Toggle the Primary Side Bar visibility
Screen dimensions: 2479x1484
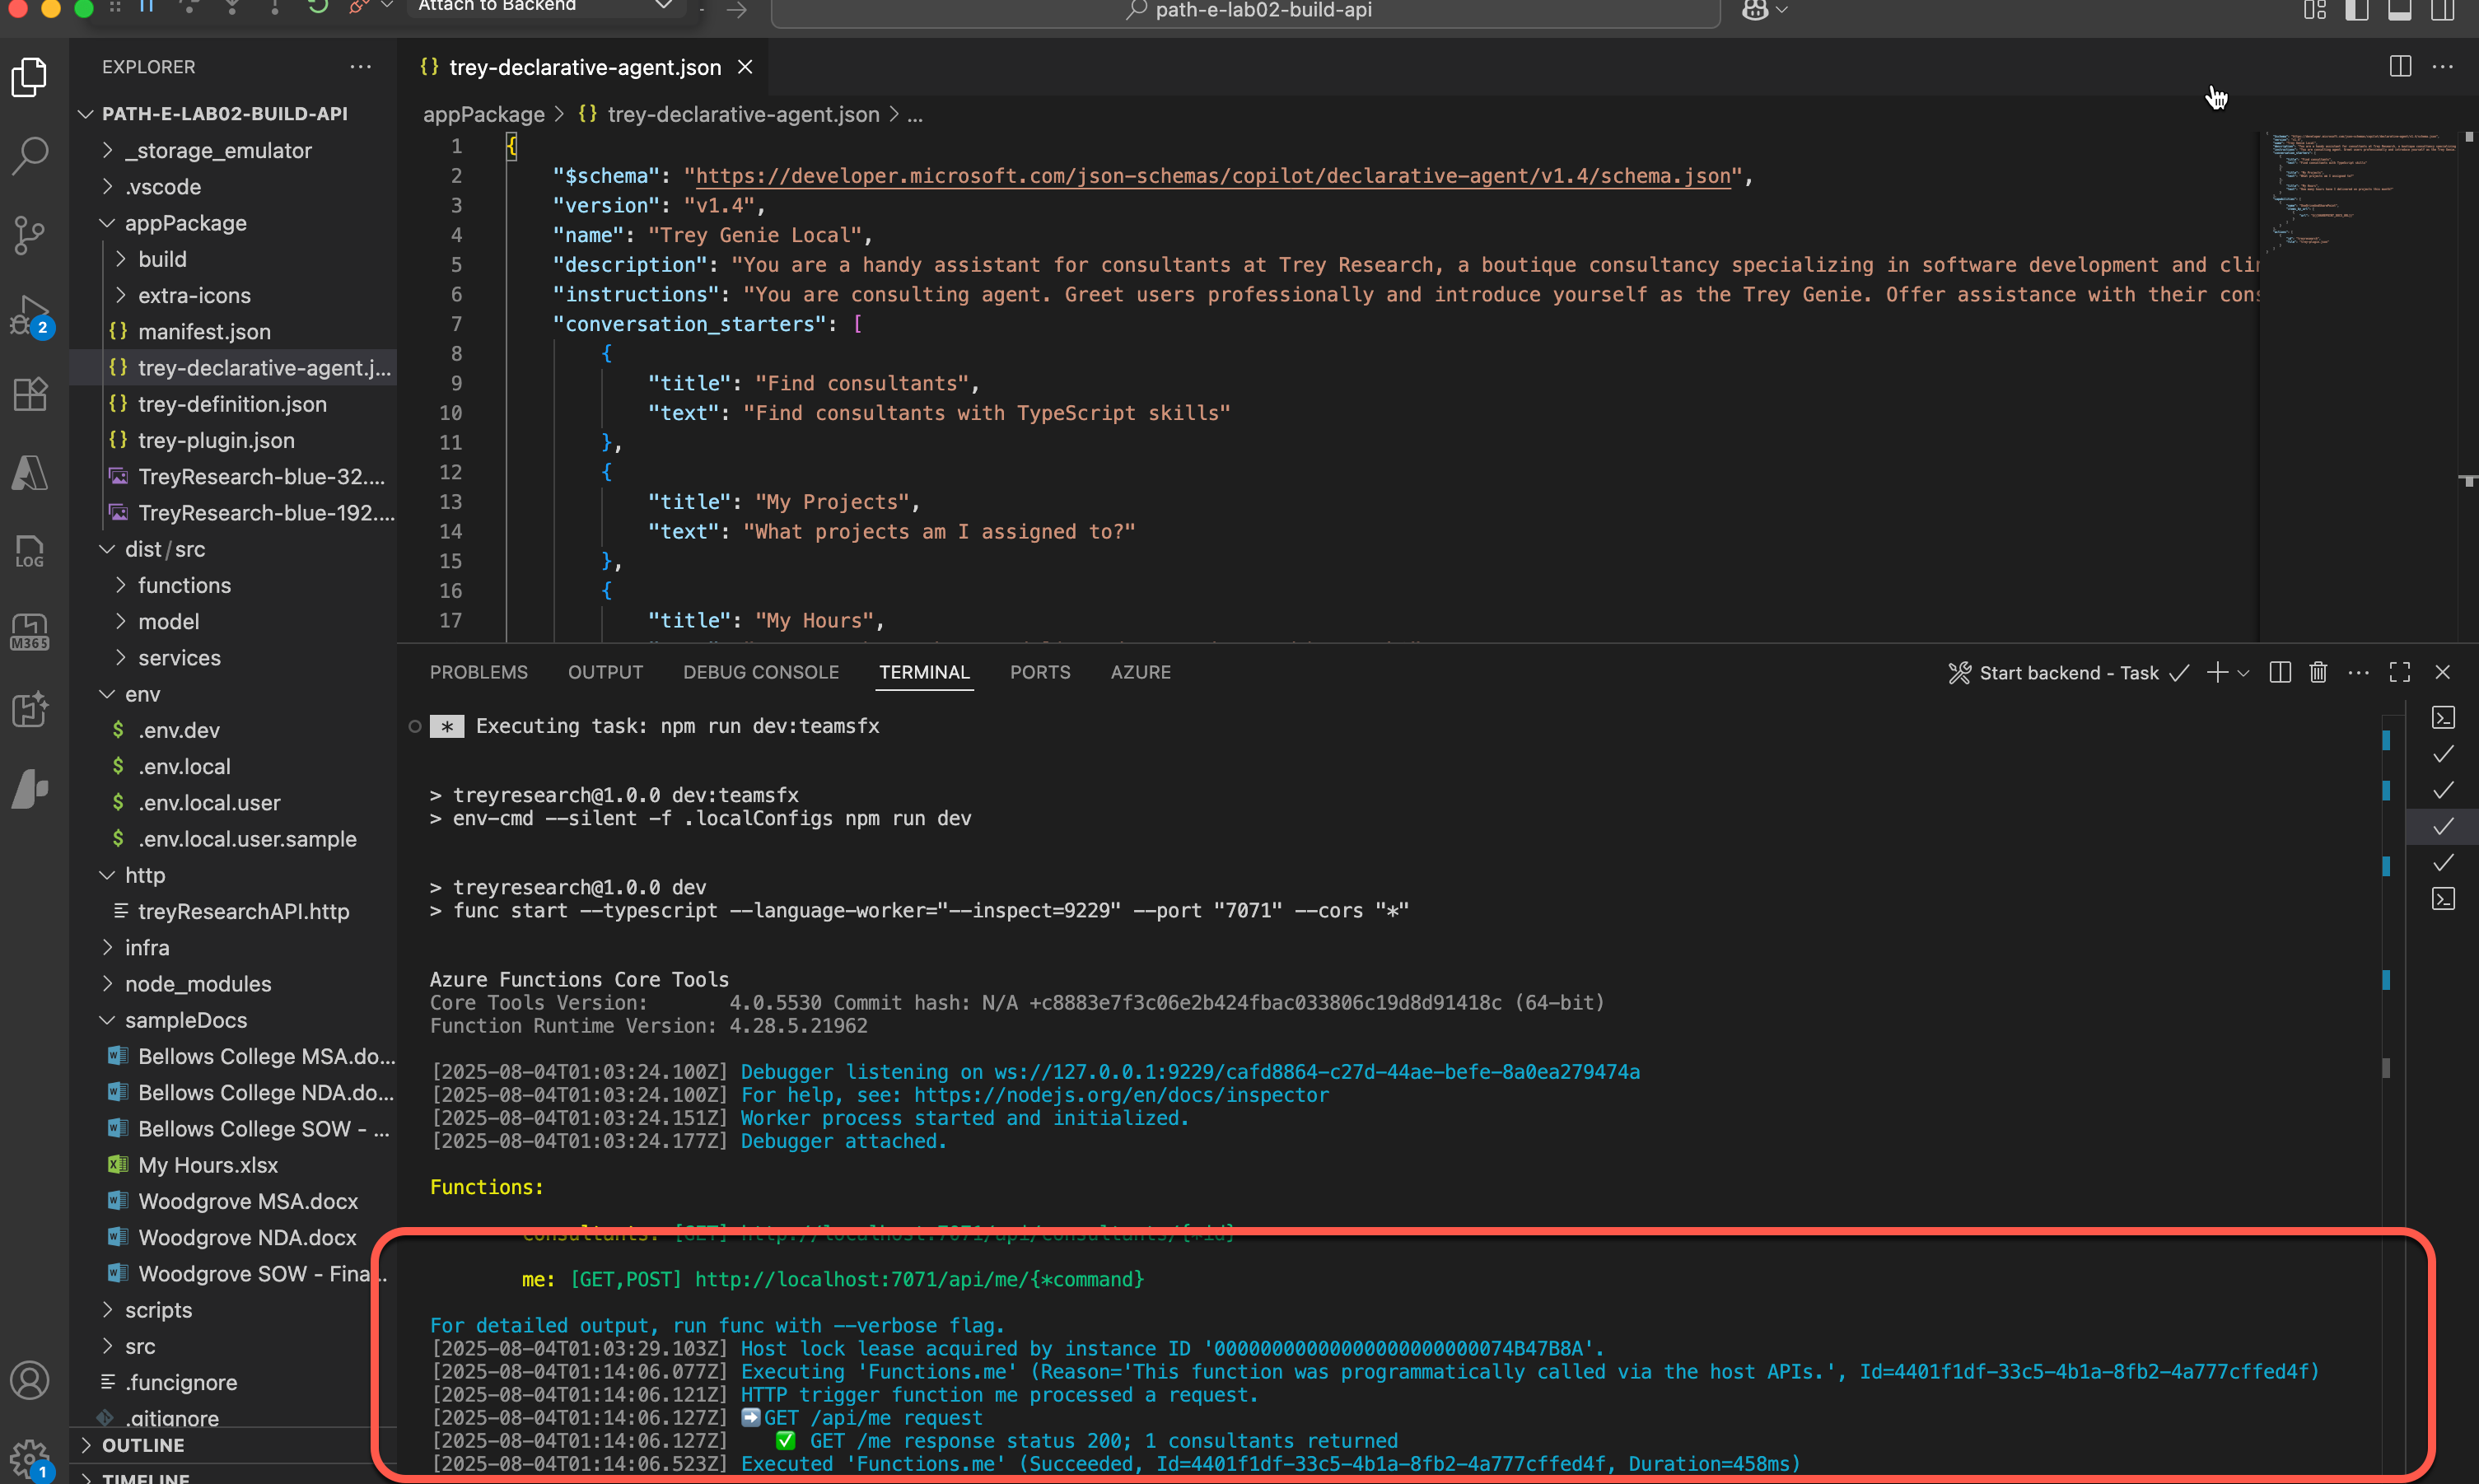click(2357, 10)
